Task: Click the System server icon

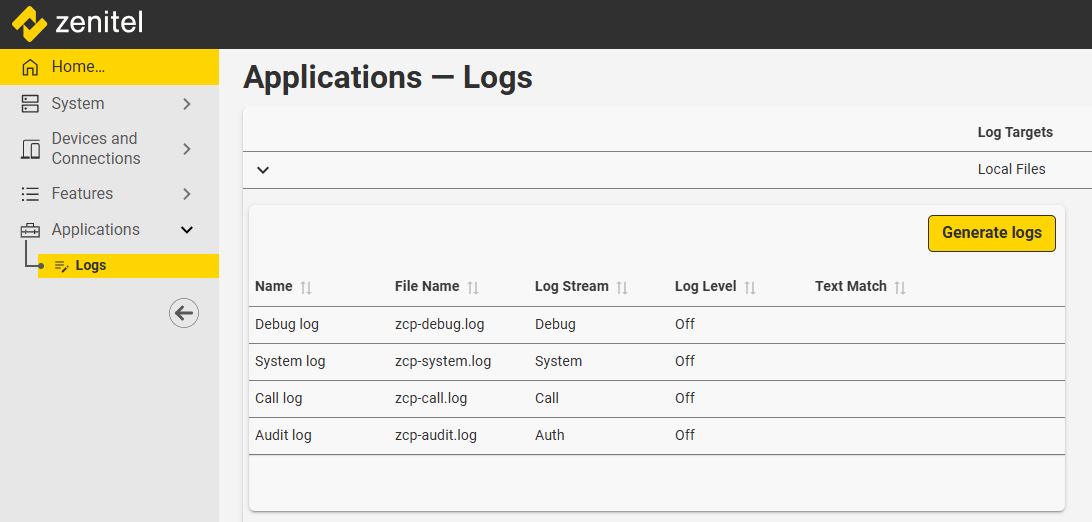Action: (31, 104)
